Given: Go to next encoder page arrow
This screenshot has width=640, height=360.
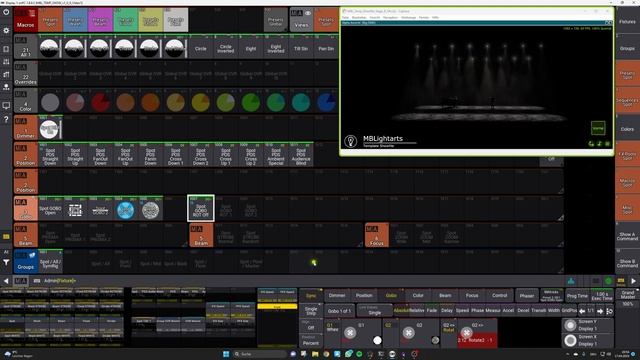Looking at the screenshot, I should (600, 311).
